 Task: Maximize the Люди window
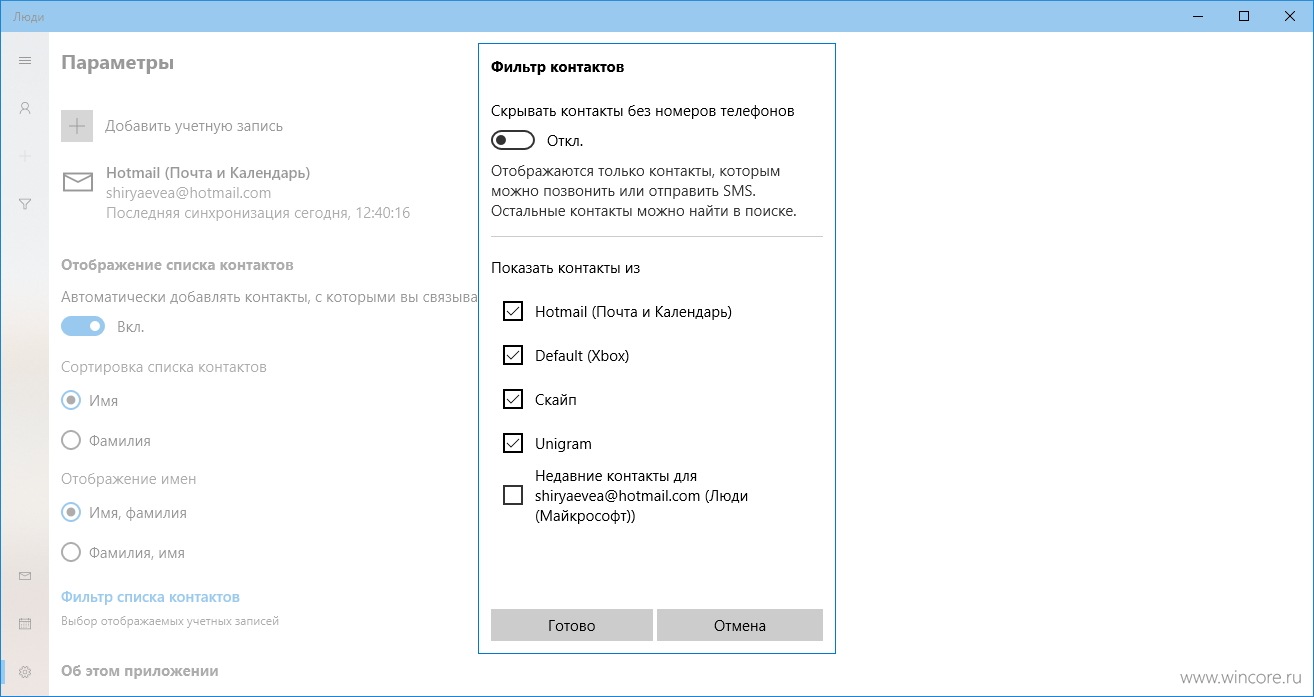(1244, 16)
